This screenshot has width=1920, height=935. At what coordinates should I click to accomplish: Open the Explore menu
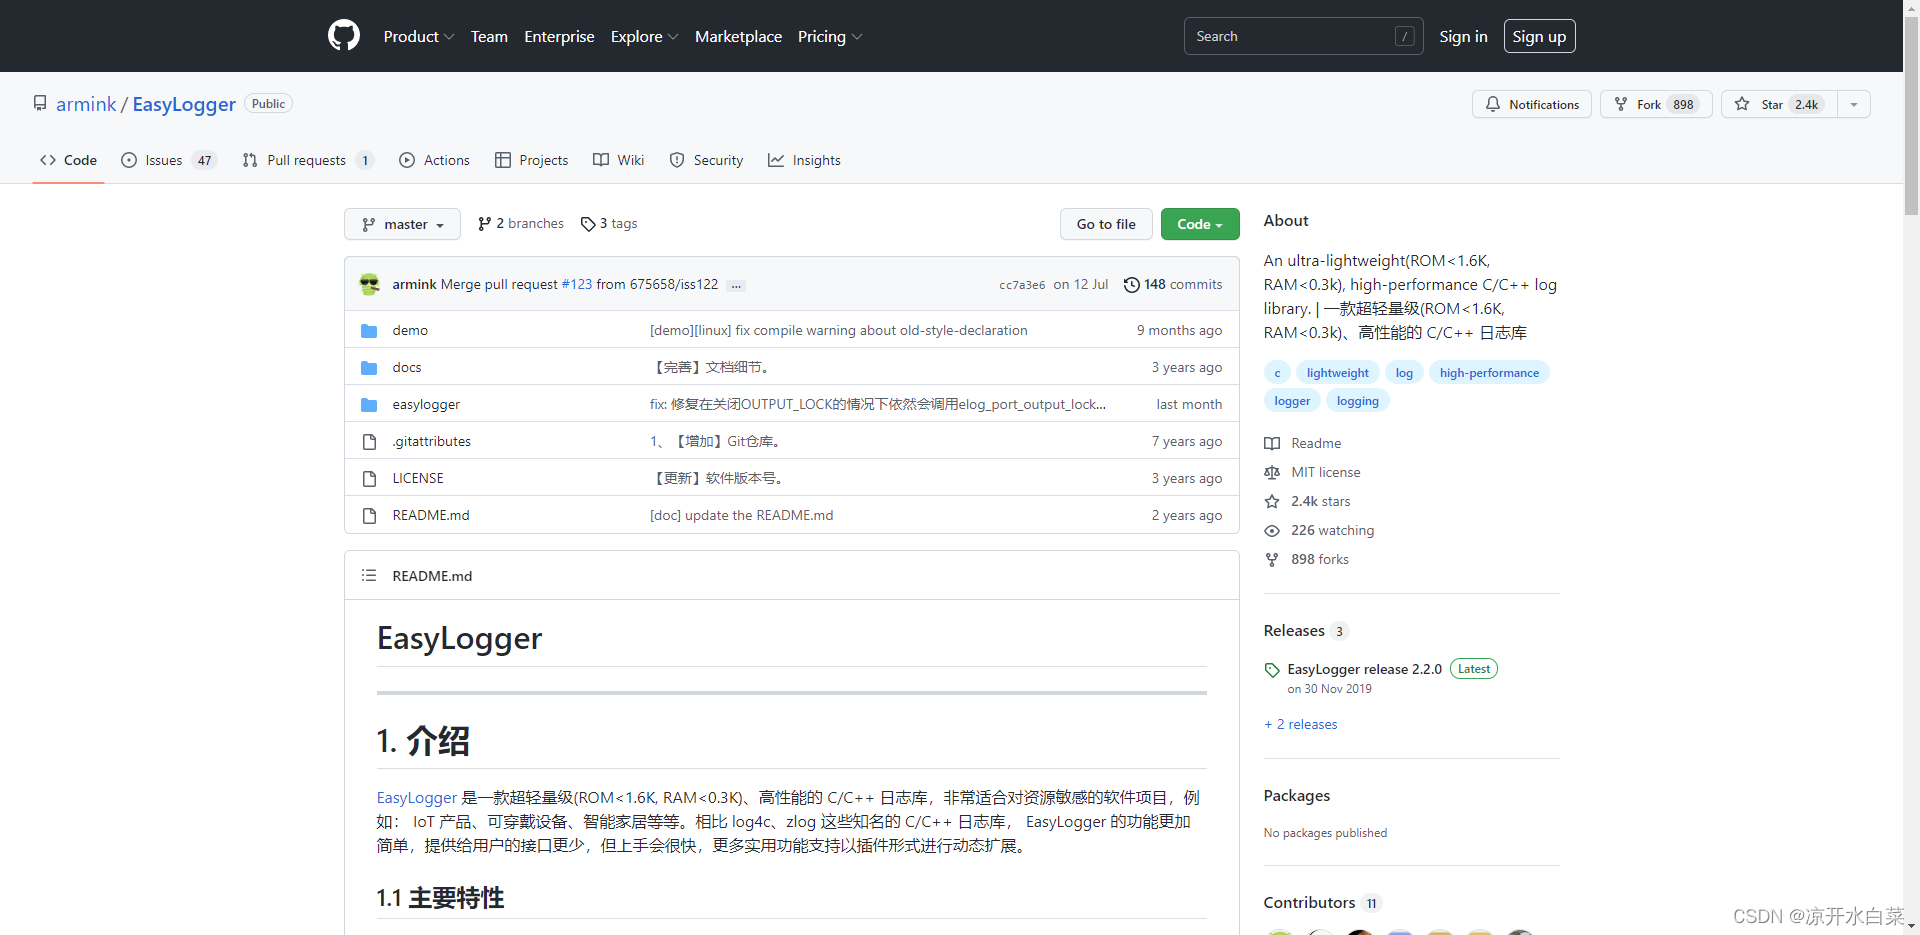(645, 36)
